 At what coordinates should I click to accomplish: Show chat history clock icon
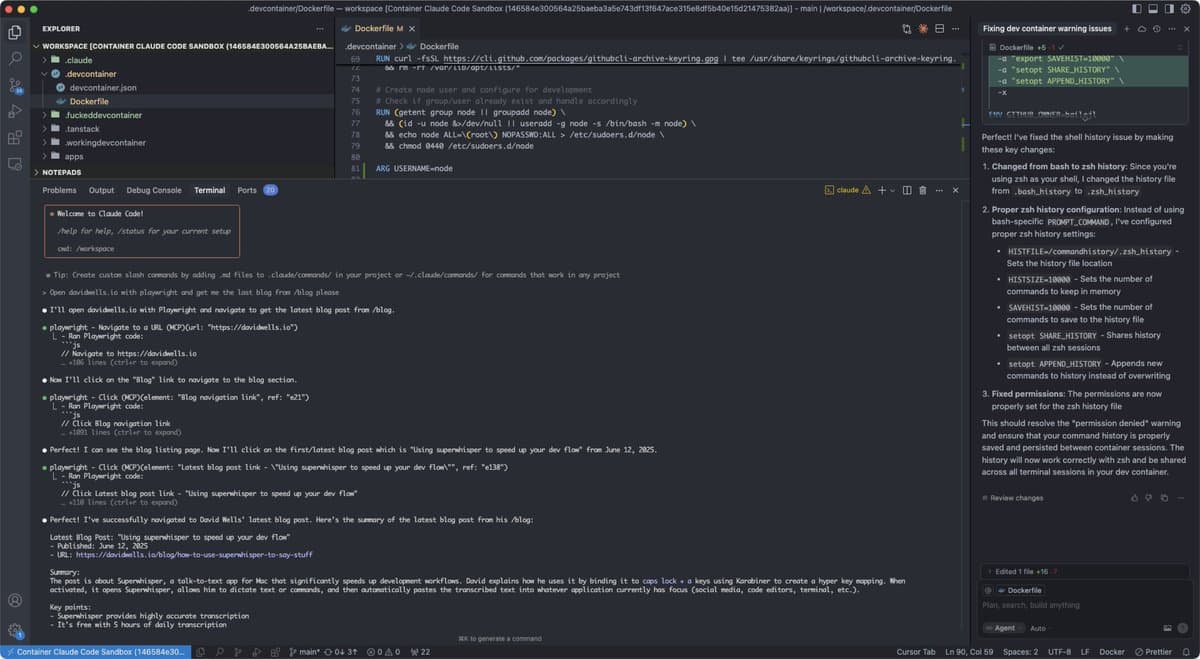coord(1155,29)
